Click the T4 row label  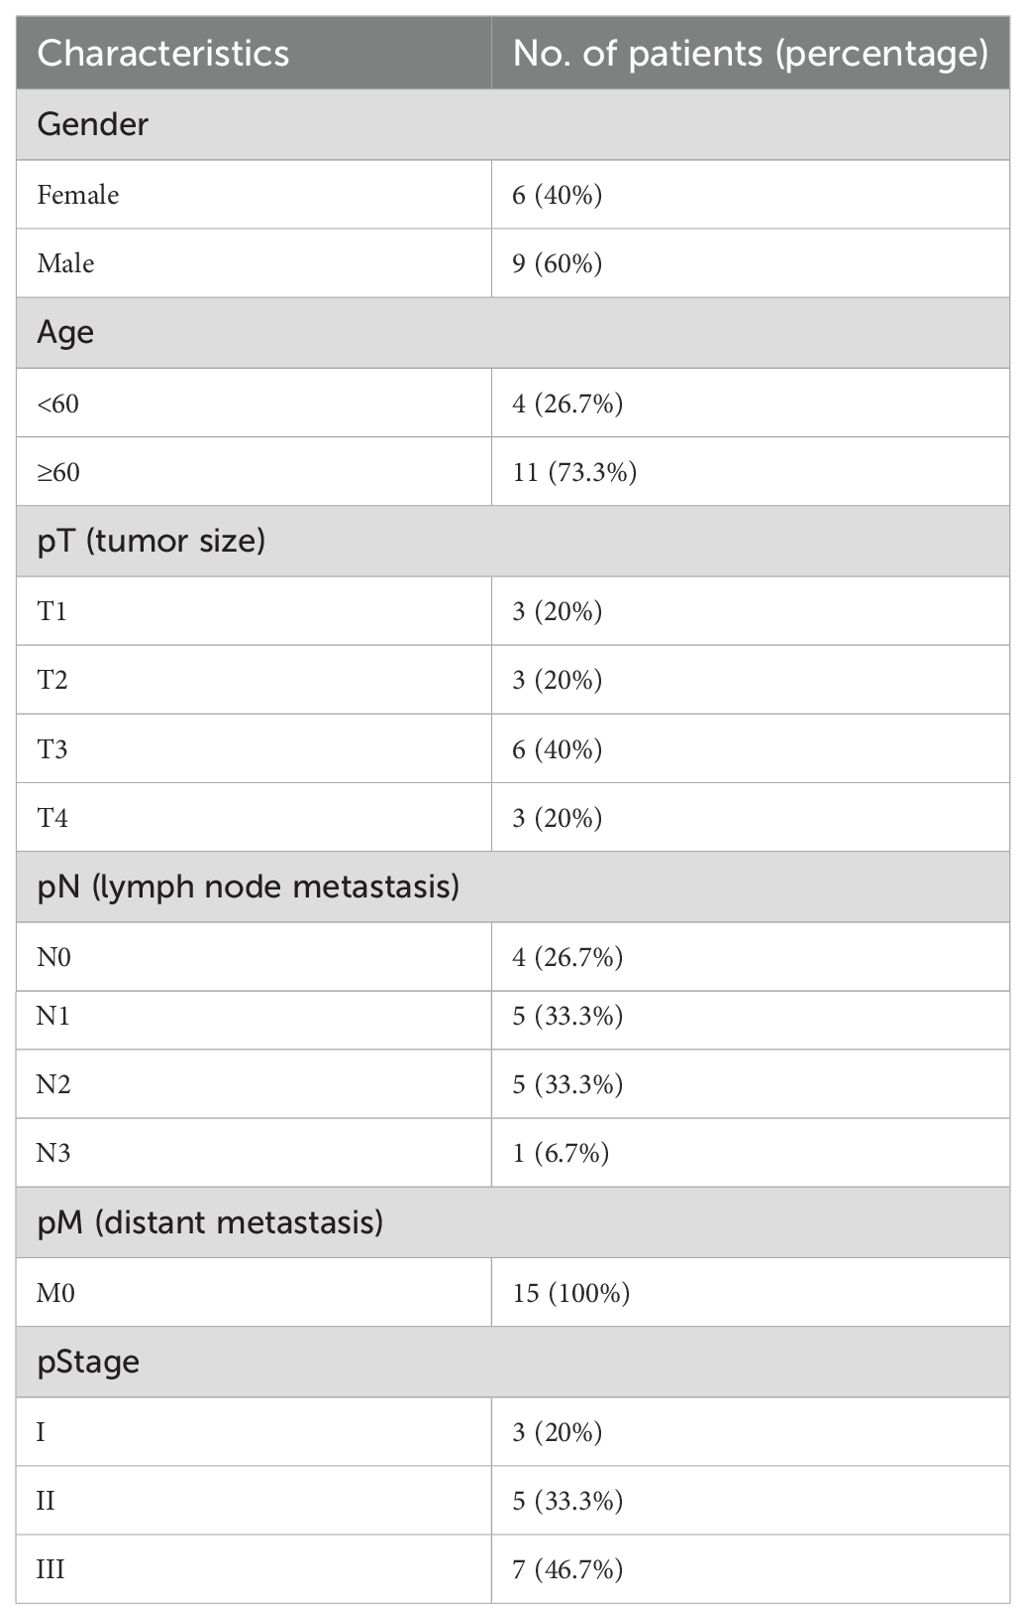53,818
